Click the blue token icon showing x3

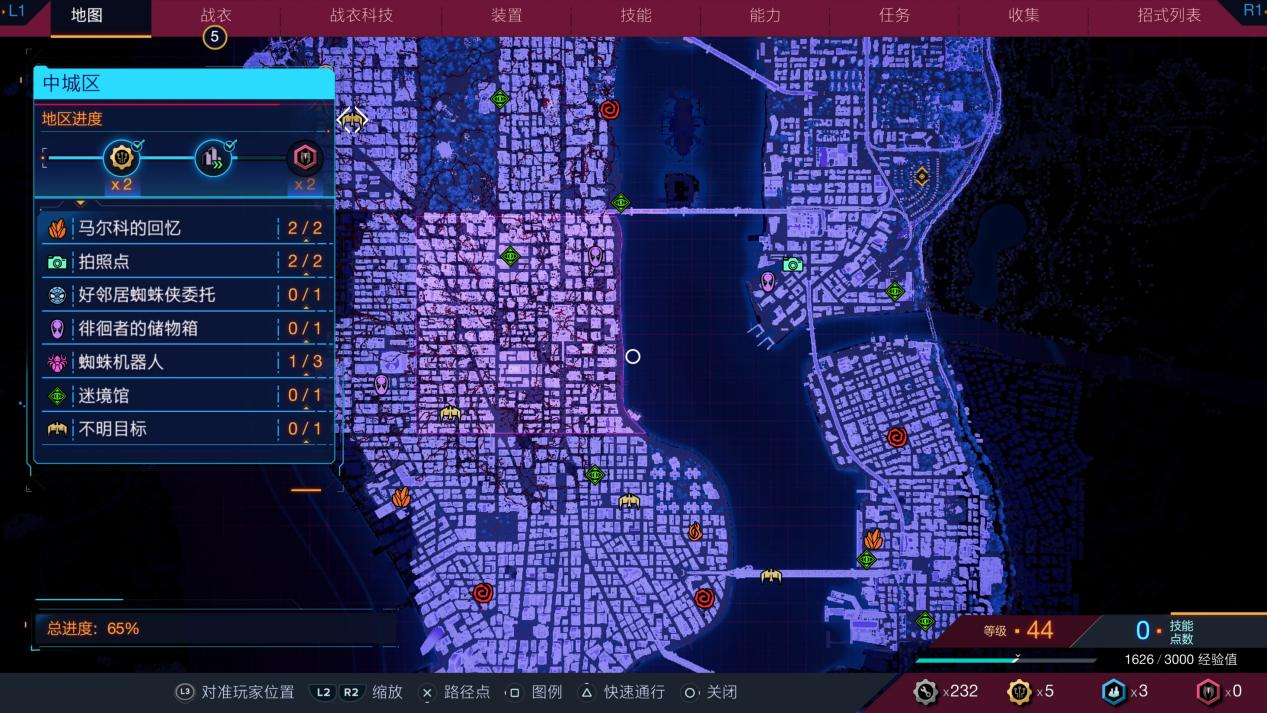point(1113,691)
